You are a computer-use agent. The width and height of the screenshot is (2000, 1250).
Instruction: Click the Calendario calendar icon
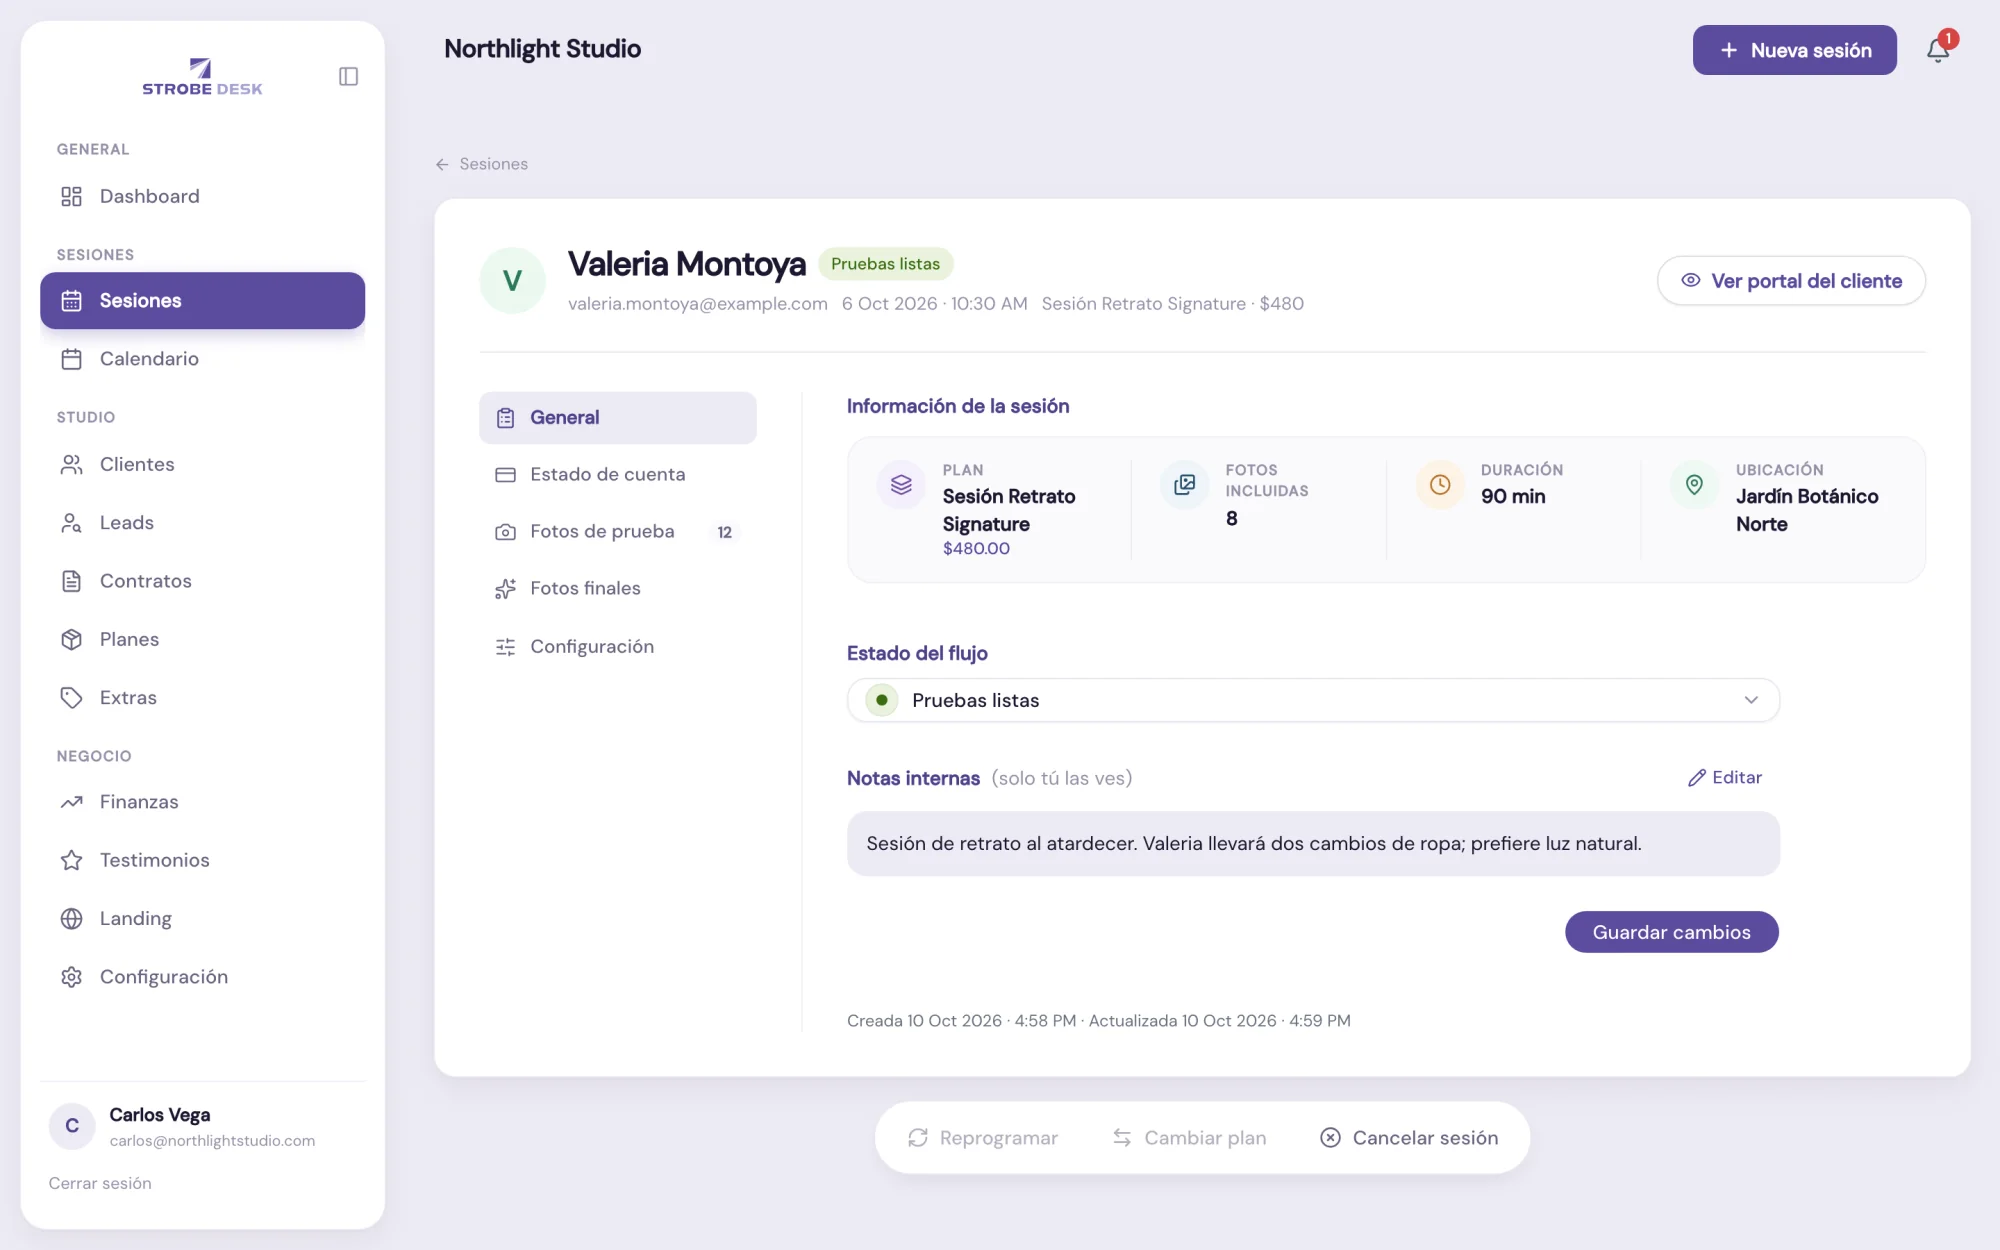[71, 359]
